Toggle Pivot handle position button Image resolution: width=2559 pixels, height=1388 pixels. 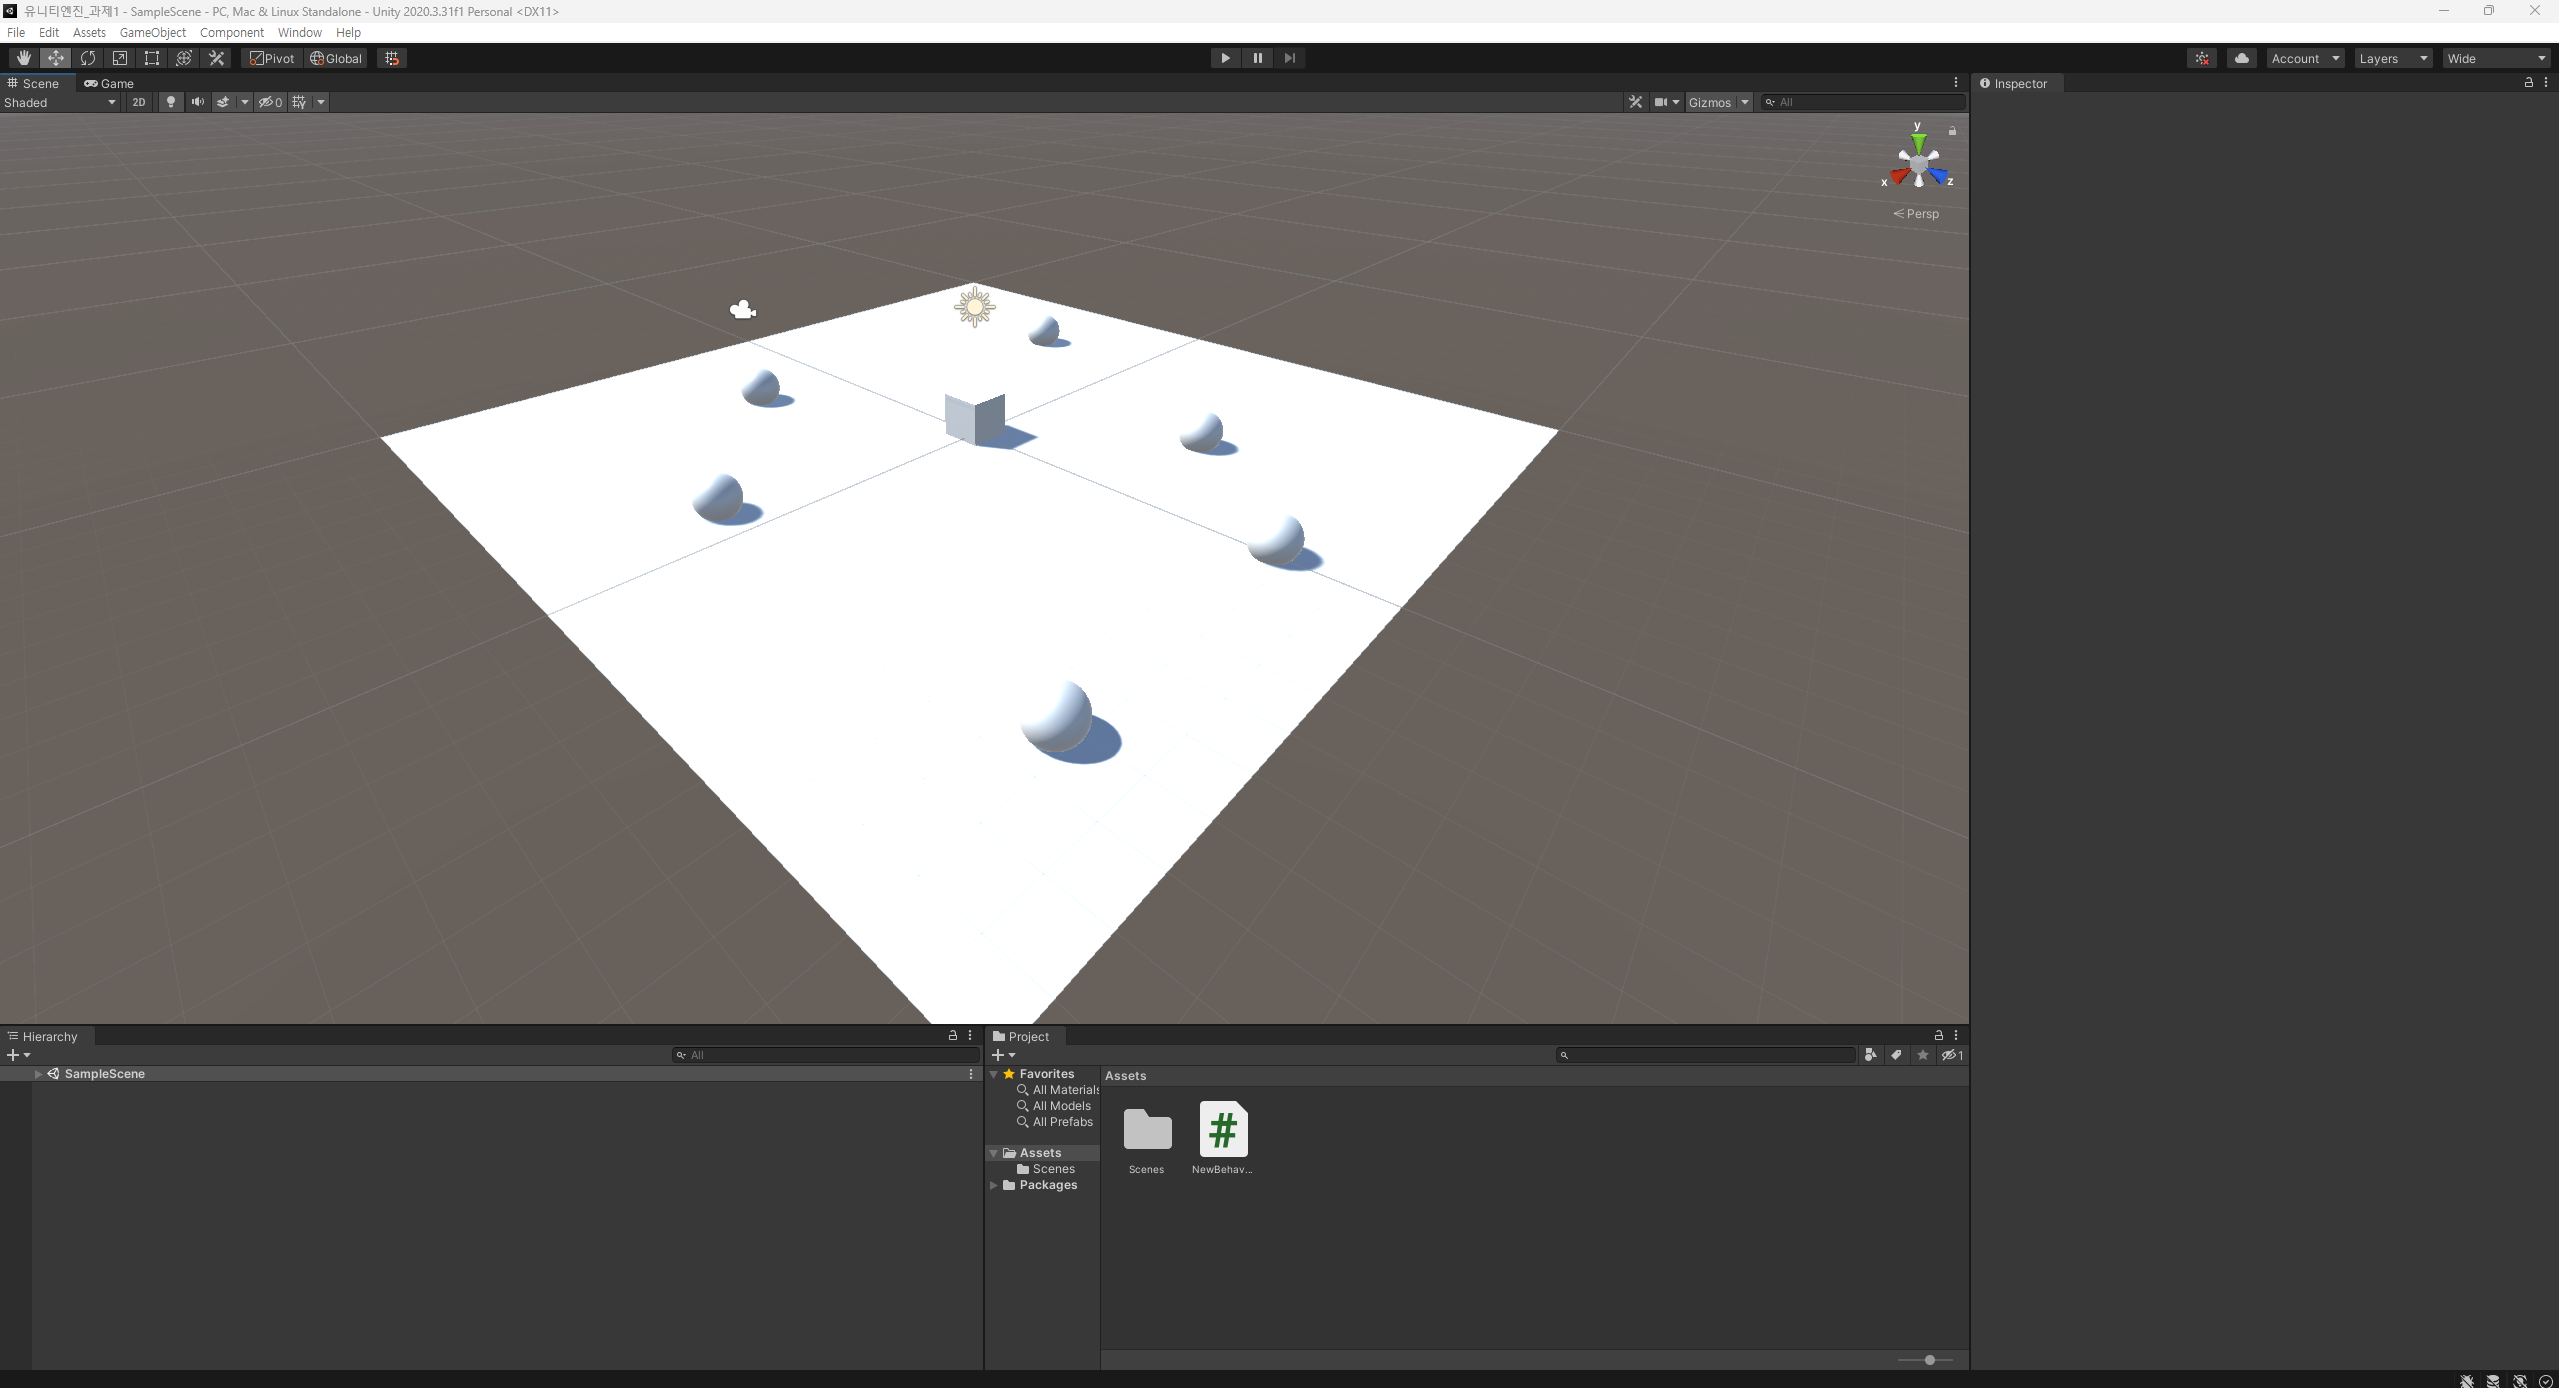pyautogui.click(x=272, y=58)
